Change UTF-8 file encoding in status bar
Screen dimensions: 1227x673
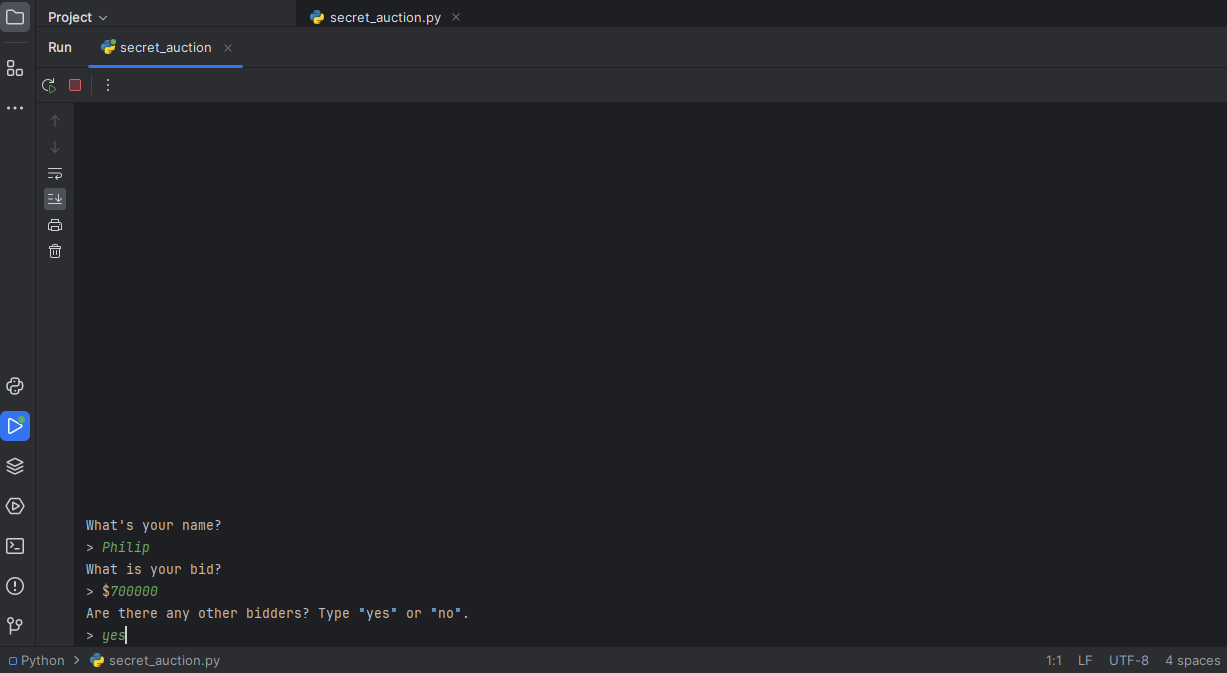1128,660
